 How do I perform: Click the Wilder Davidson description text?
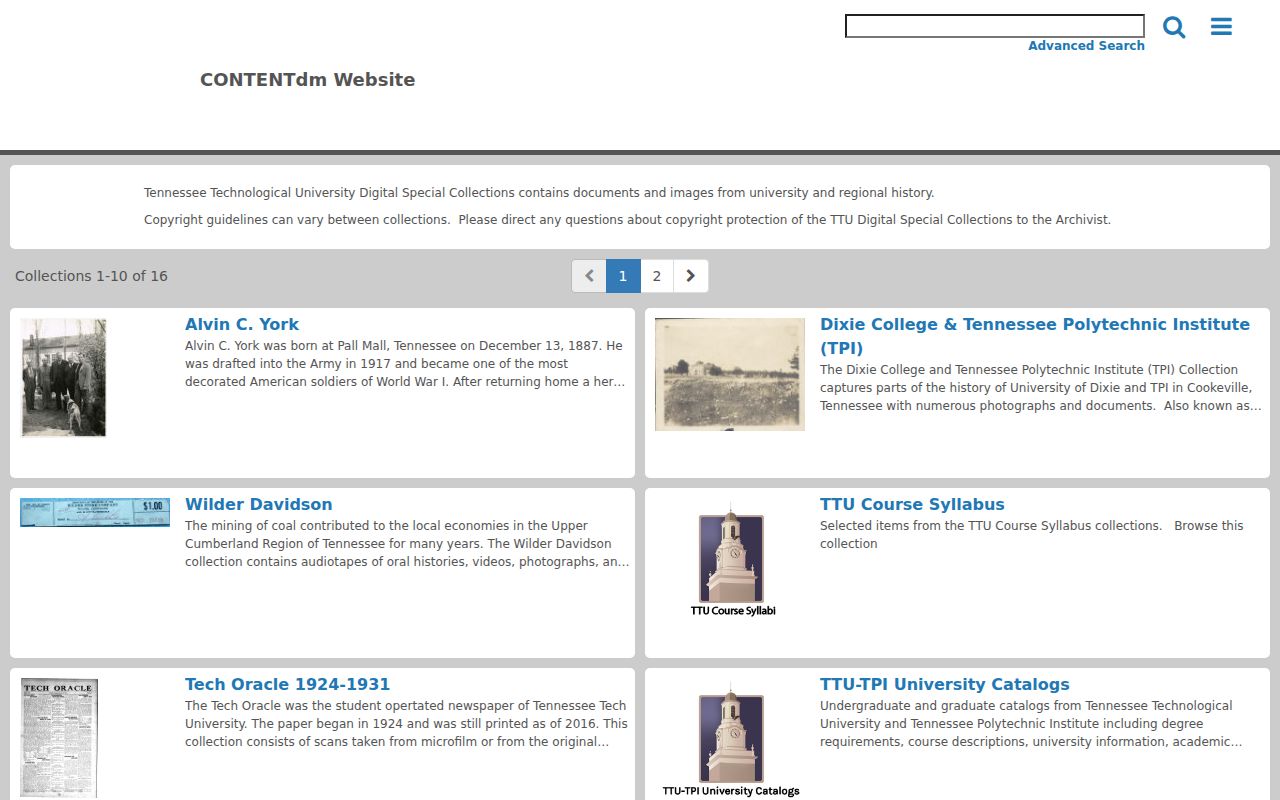click(407, 544)
